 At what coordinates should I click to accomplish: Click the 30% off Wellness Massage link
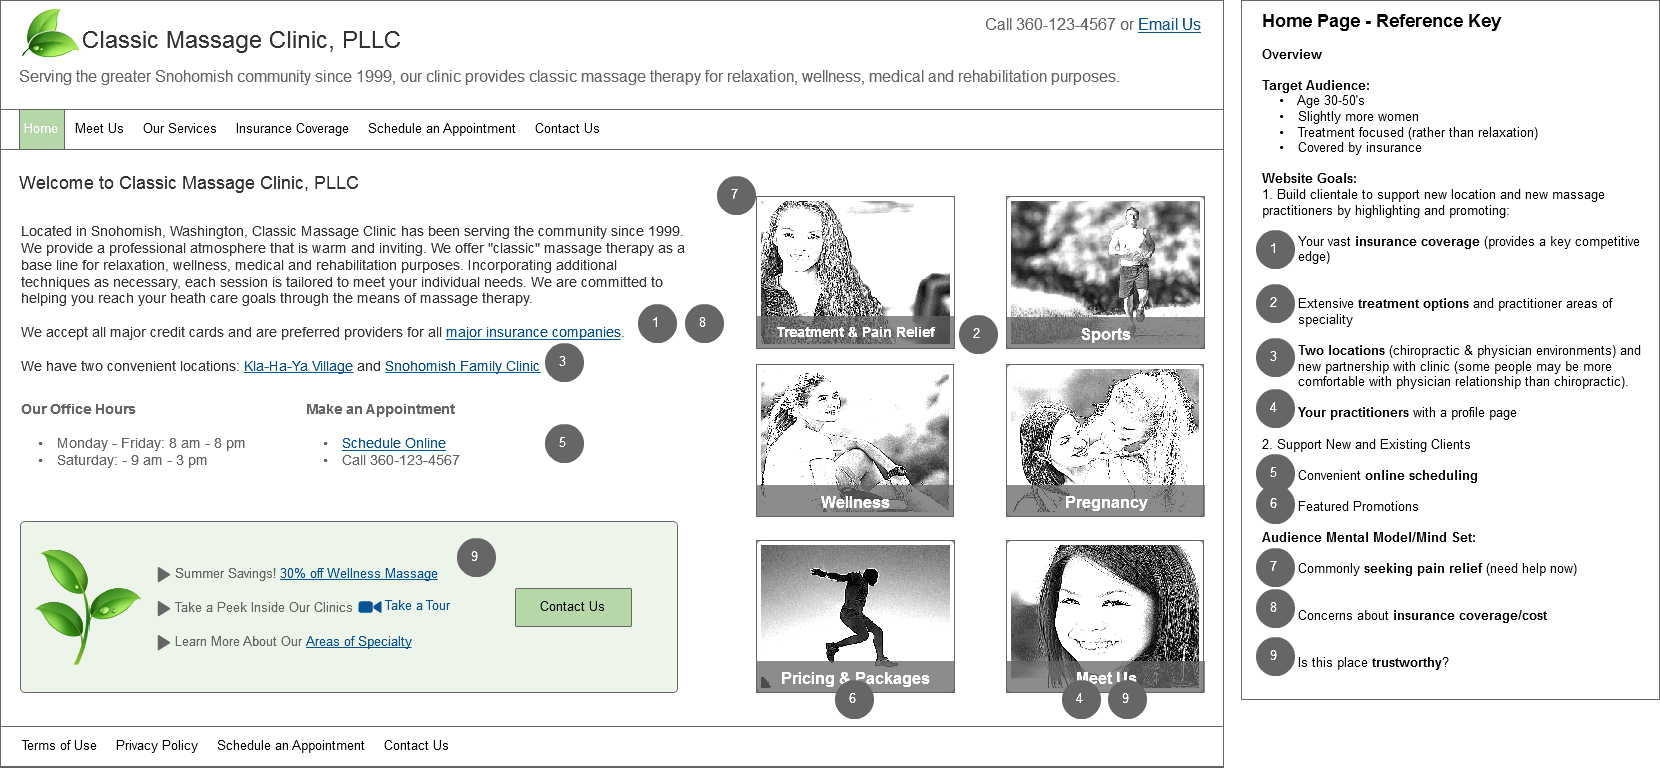point(358,574)
